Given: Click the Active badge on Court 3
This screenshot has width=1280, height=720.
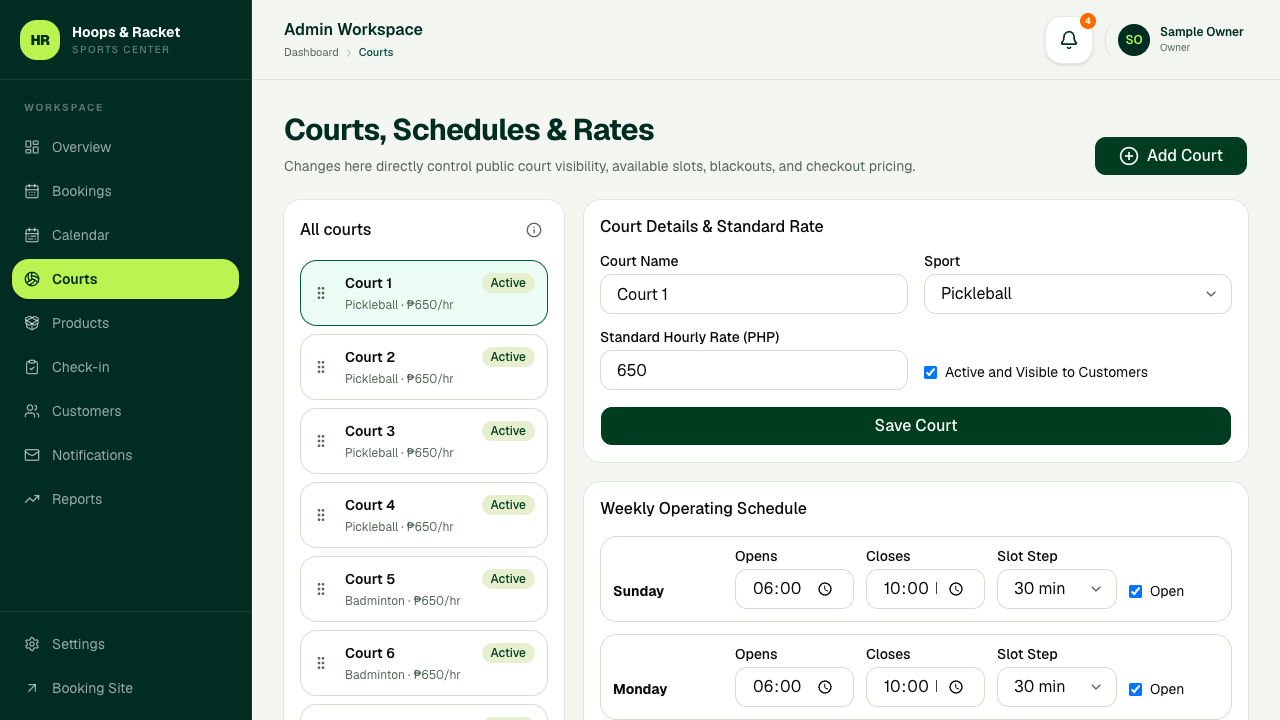Looking at the screenshot, I should tap(508, 431).
